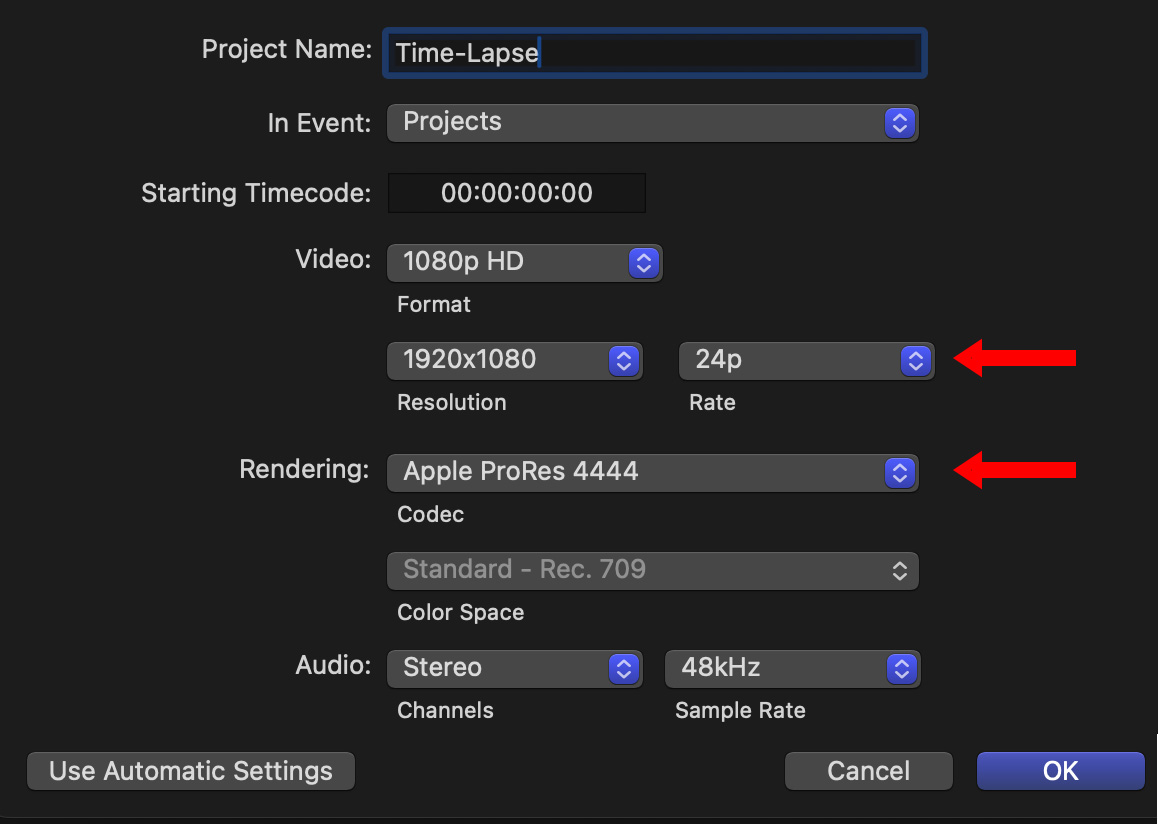The image size is (1158, 824).
Task: Expand the Apple ProRes 4444 codec dropdown
Action: [651, 472]
